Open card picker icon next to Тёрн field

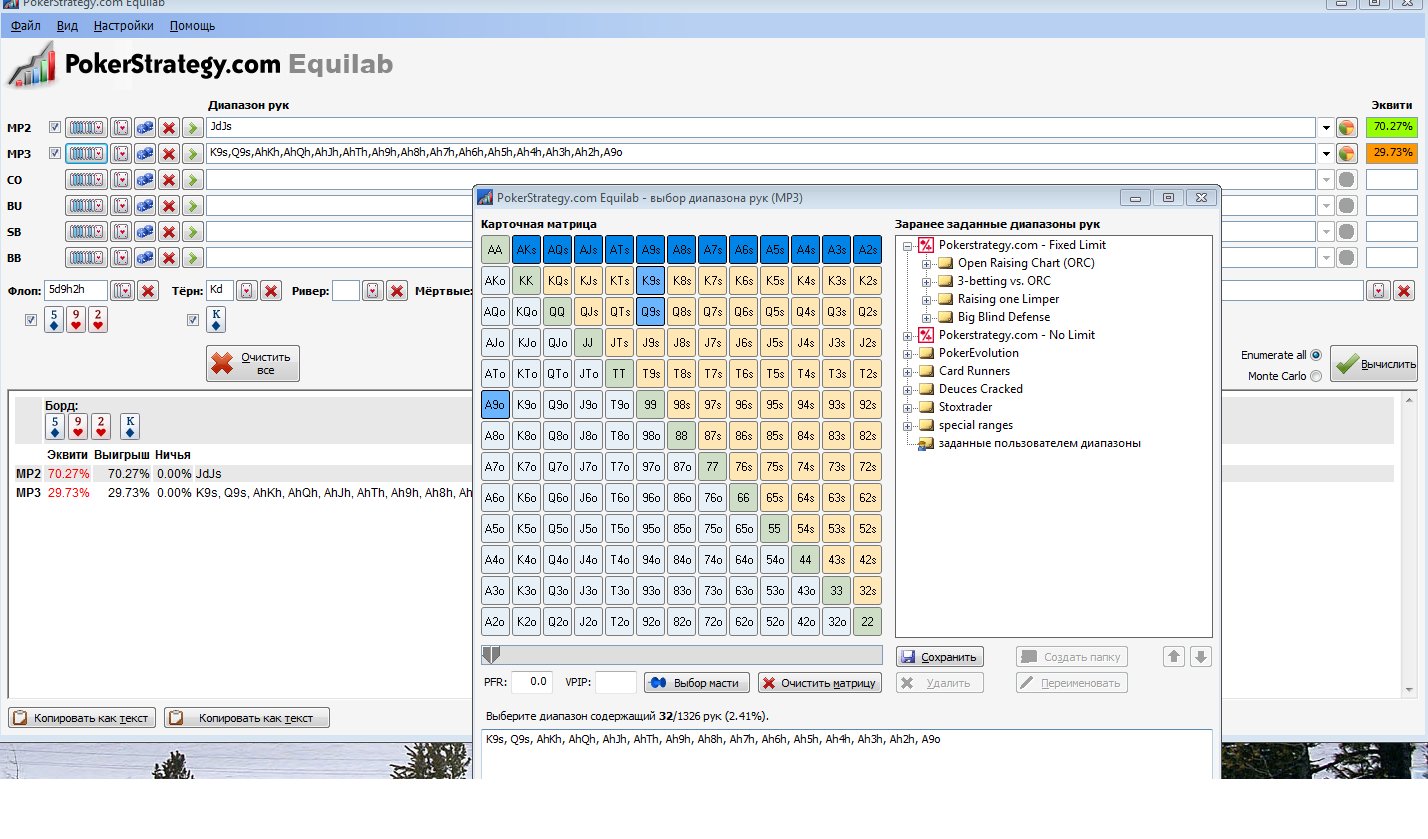coord(246,291)
